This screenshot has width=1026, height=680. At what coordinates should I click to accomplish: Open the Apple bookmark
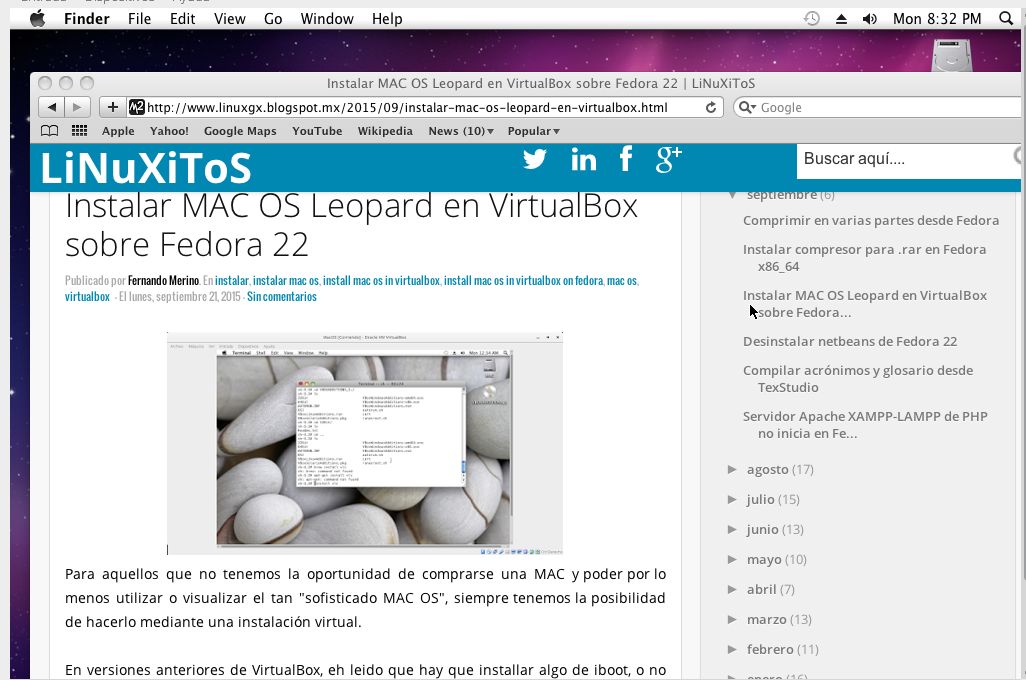pos(118,131)
